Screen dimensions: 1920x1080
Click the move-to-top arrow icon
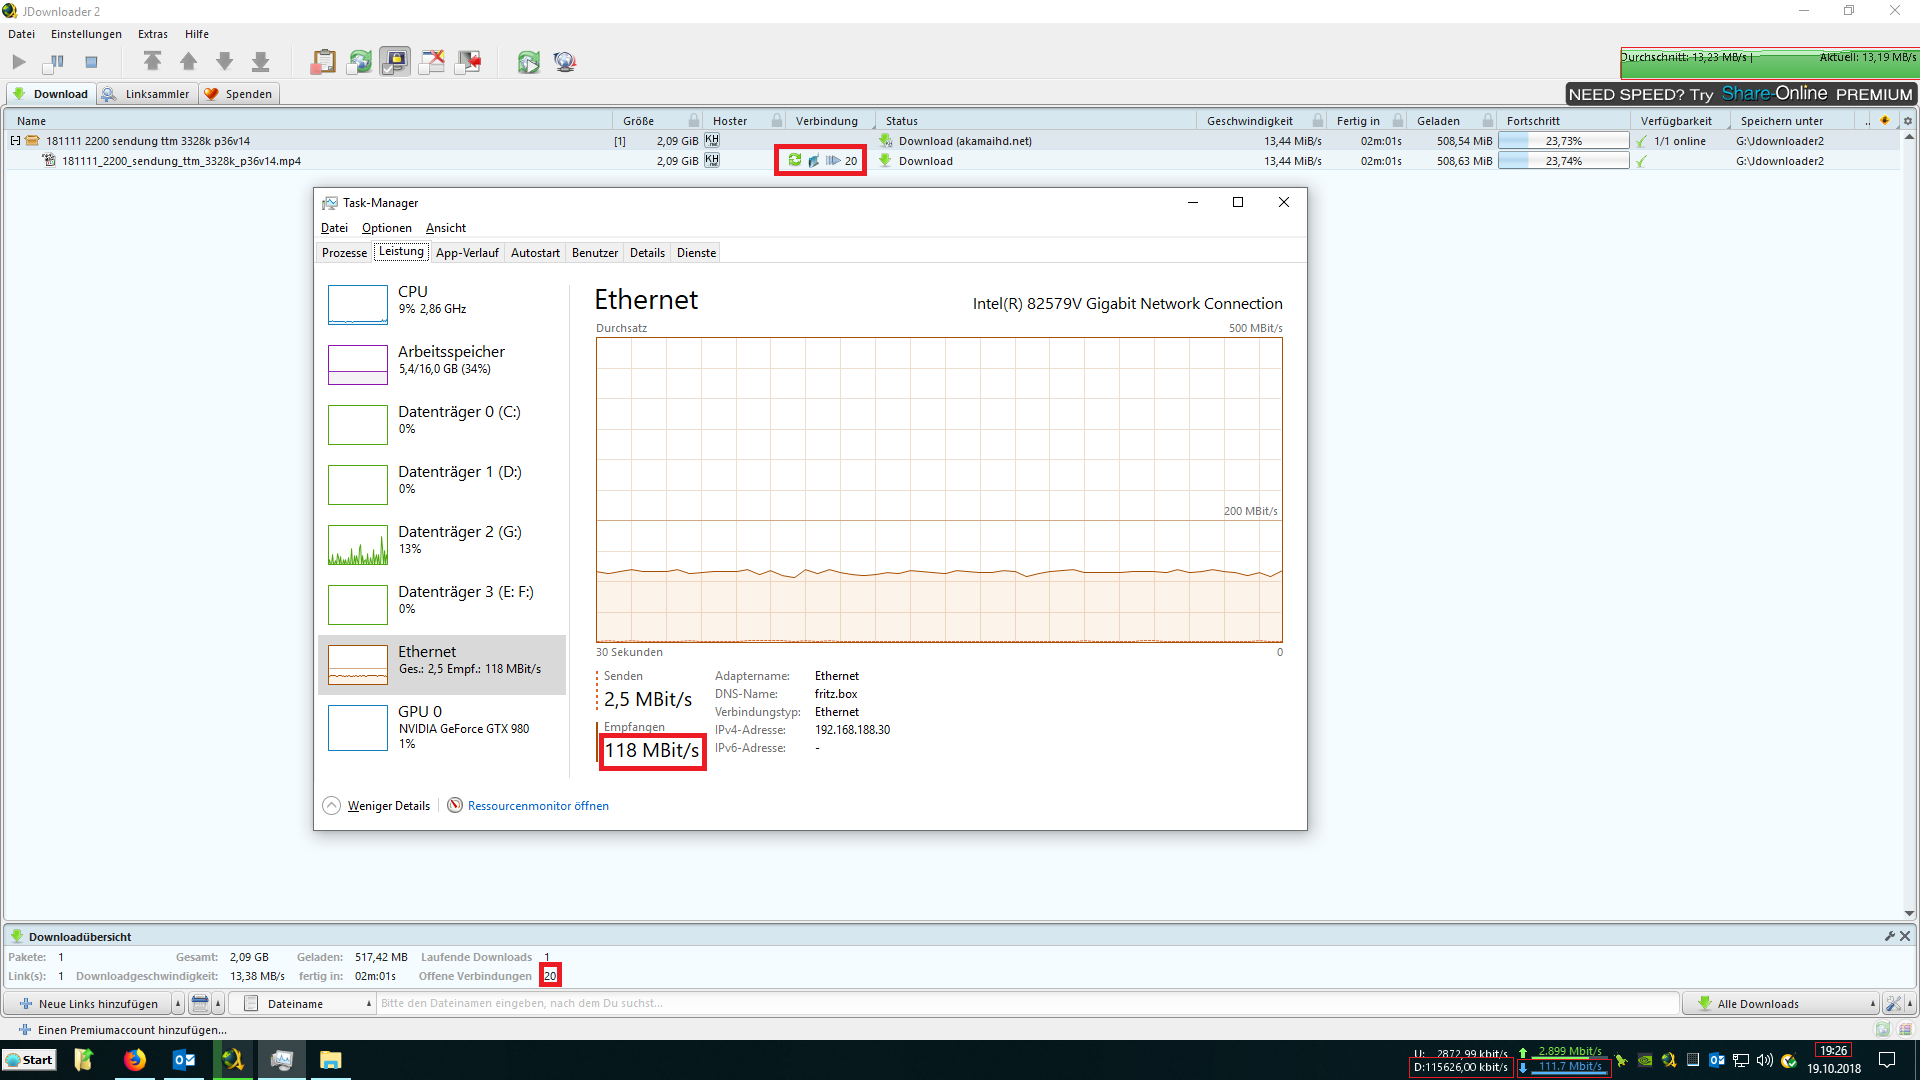(152, 62)
